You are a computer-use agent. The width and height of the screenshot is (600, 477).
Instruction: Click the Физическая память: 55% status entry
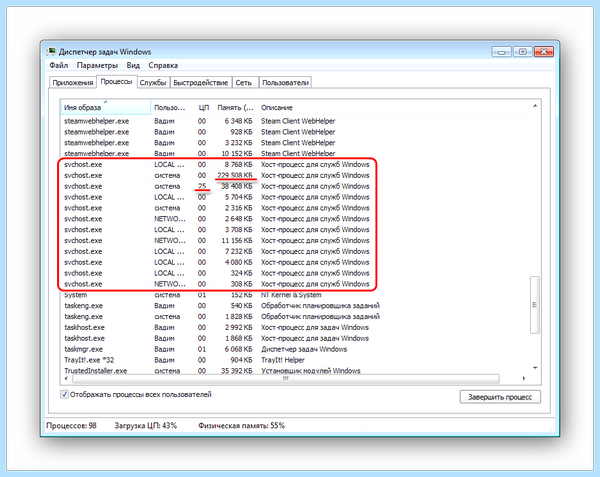[x=241, y=426]
